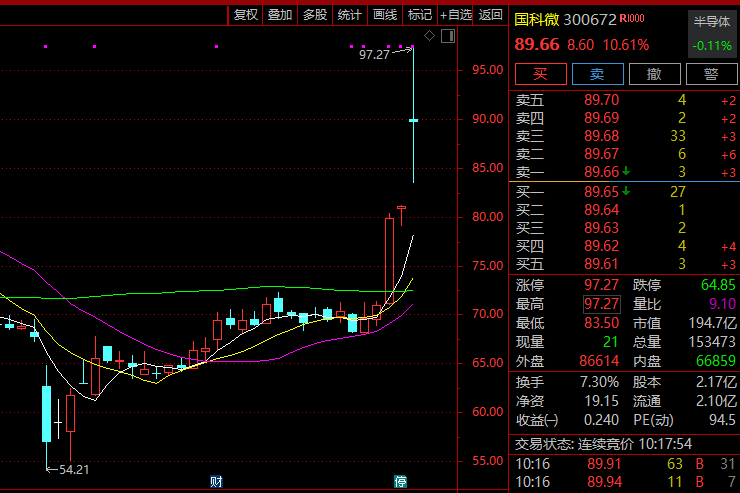Activate the 画线 drawing tool

pos(385,14)
